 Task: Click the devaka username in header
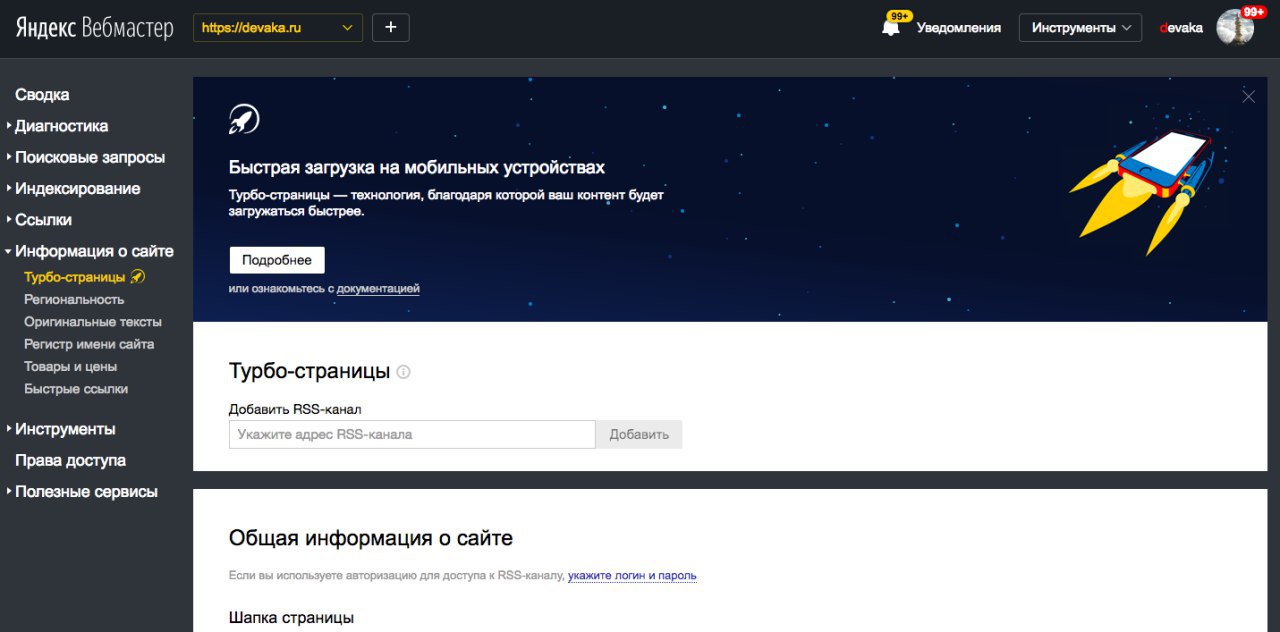[1181, 28]
